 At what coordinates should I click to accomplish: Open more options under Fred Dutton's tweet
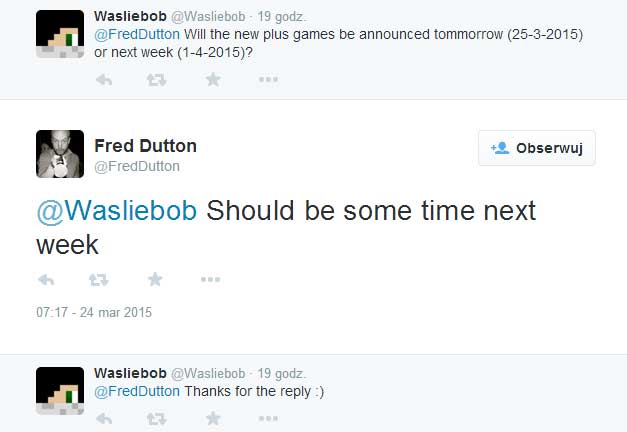(209, 280)
